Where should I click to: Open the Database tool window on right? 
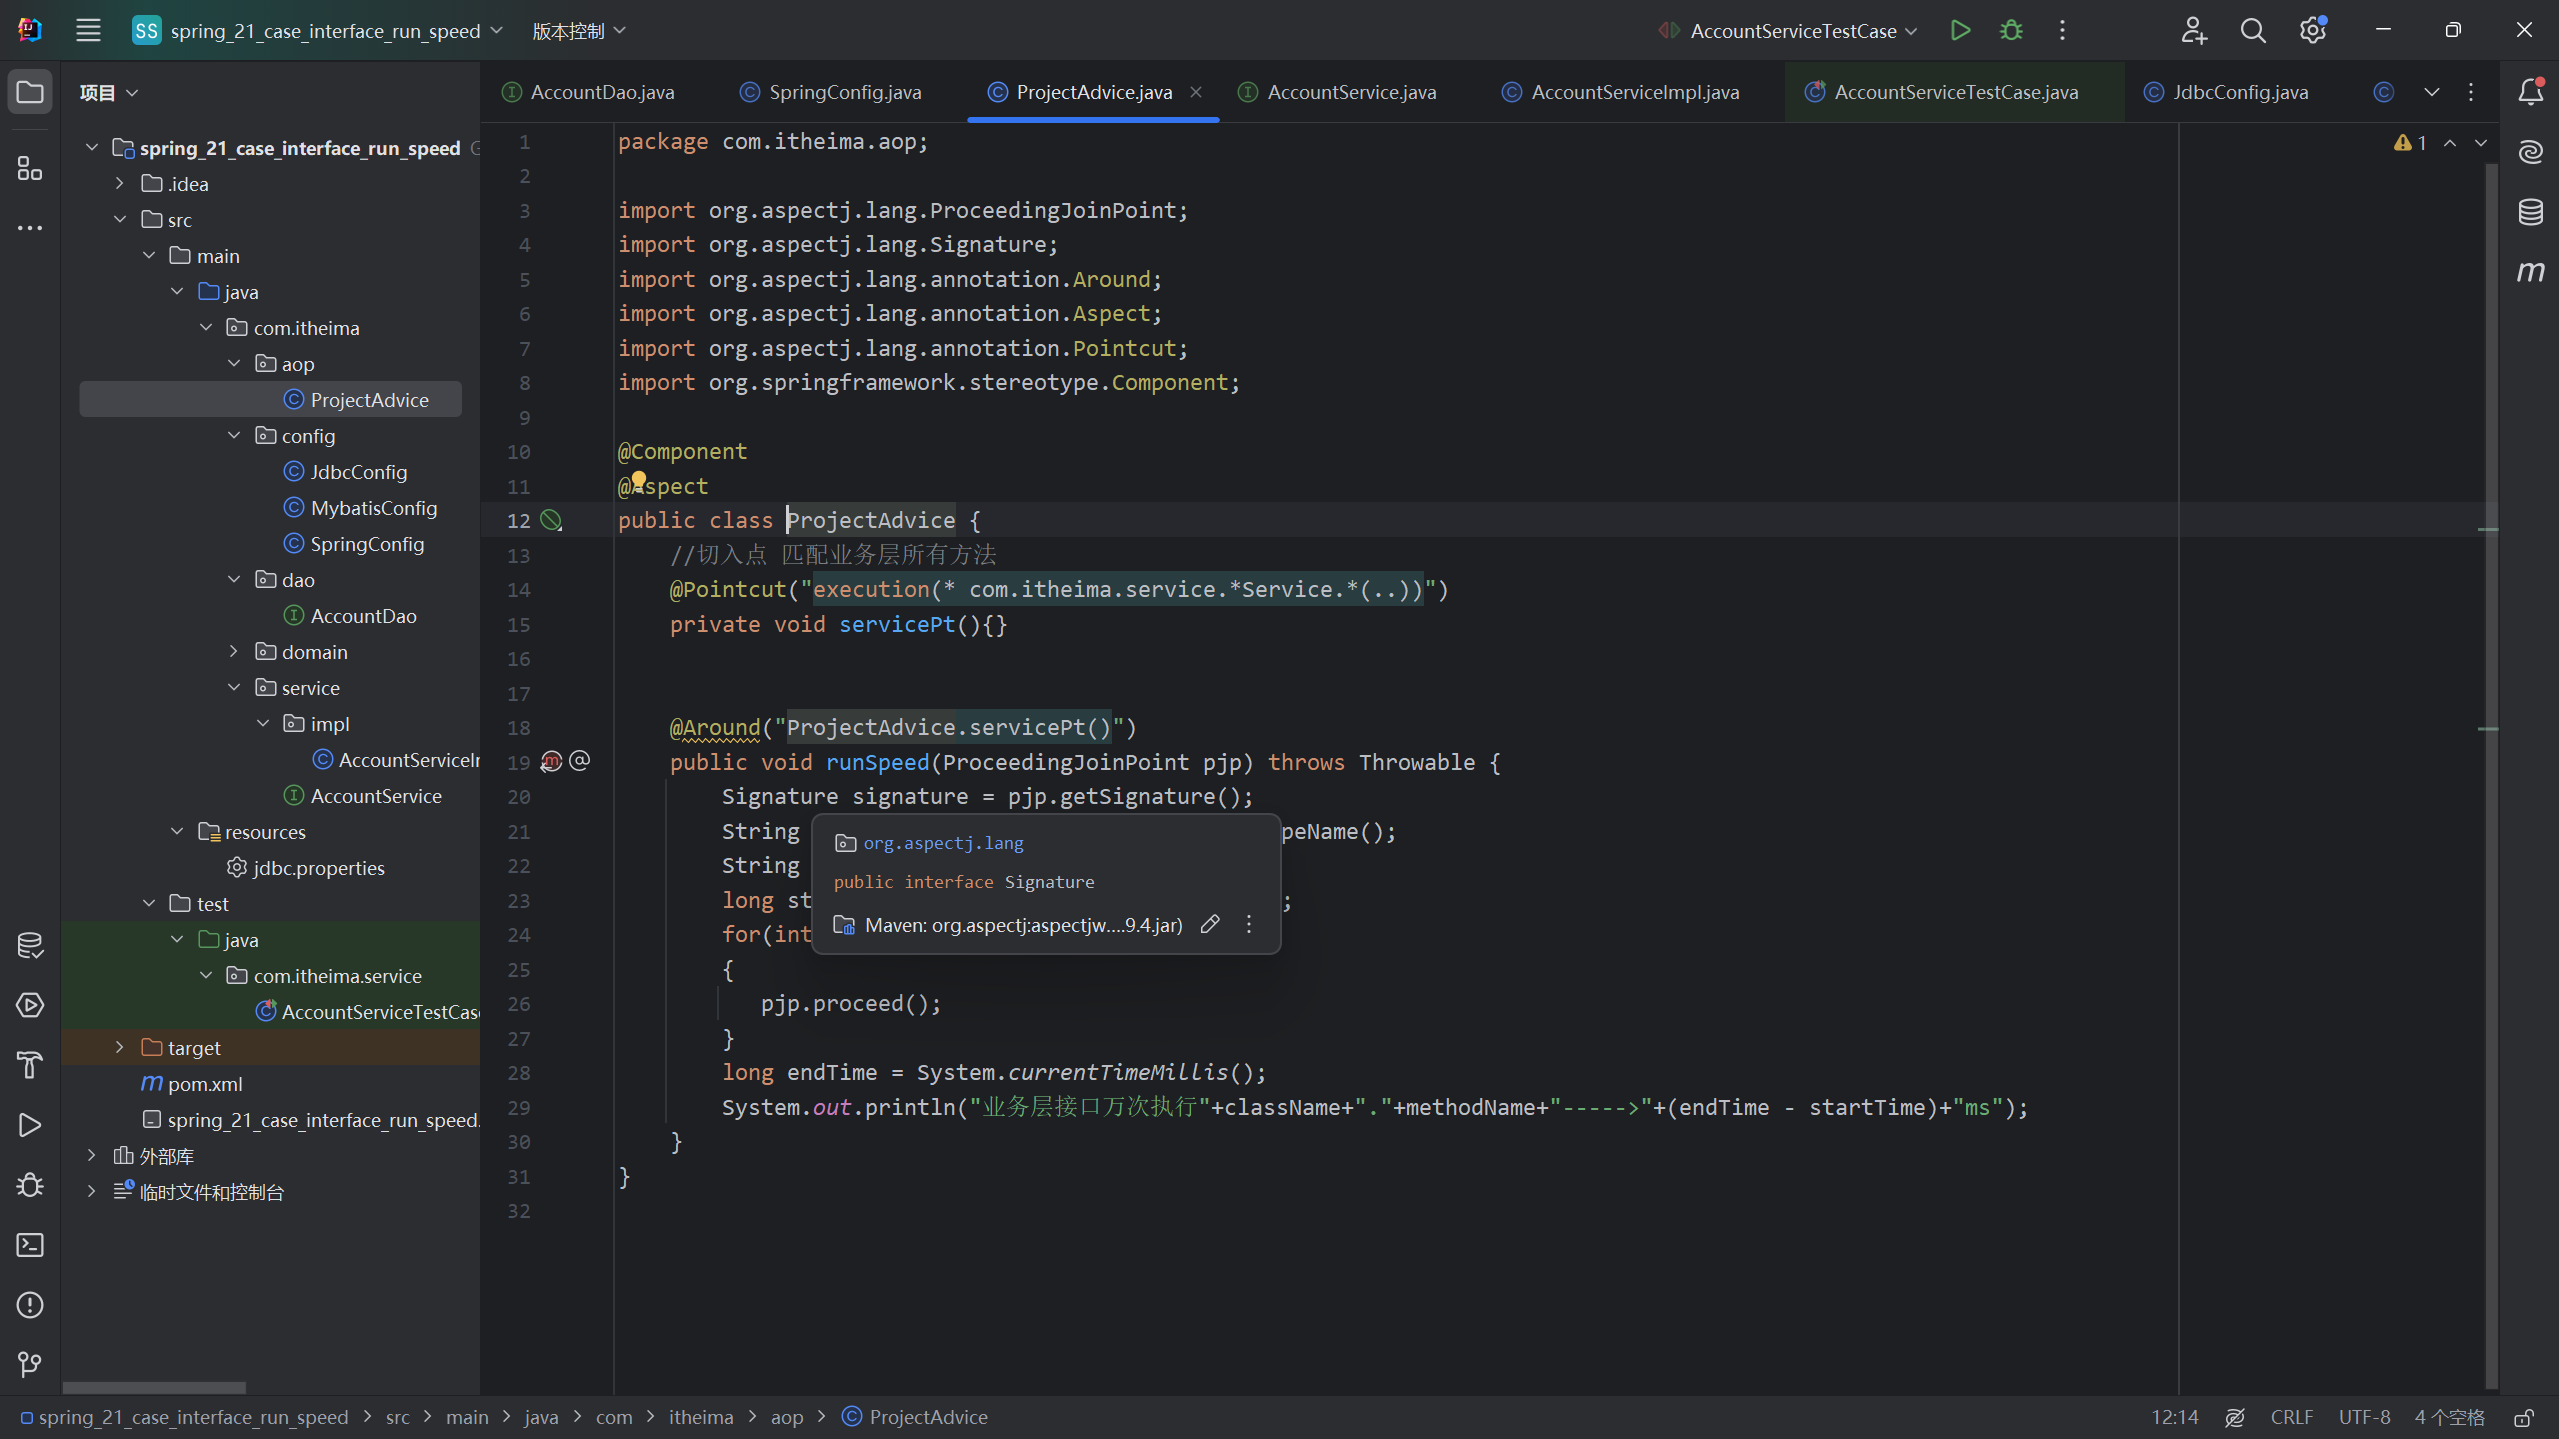[x=2531, y=212]
